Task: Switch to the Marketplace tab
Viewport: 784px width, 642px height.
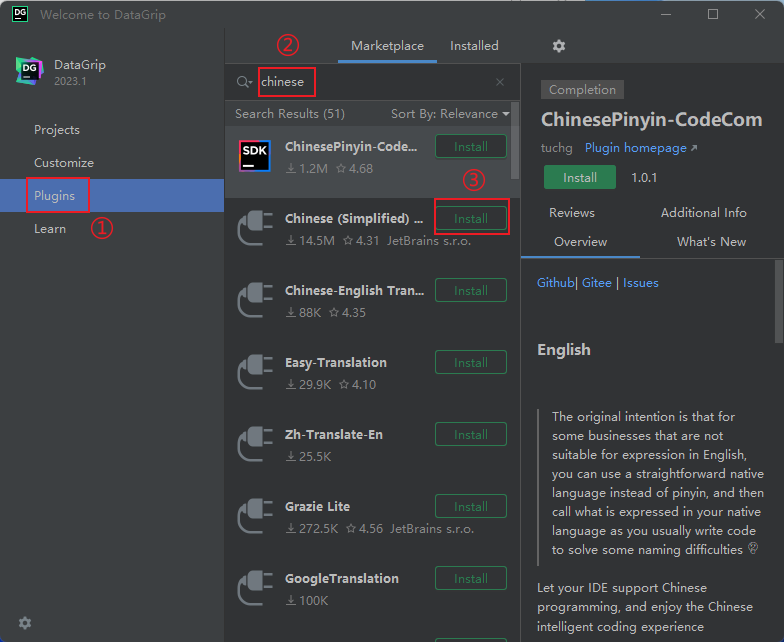Action: (388, 46)
